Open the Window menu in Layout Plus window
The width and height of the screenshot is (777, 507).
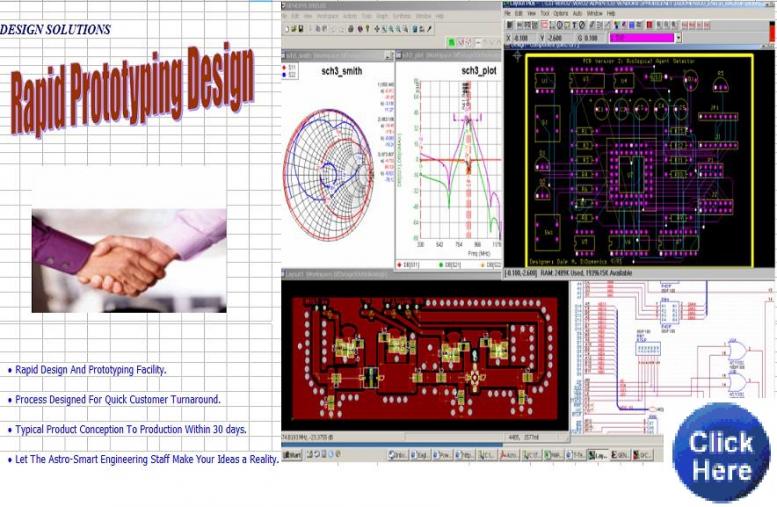(x=595, y=13)
